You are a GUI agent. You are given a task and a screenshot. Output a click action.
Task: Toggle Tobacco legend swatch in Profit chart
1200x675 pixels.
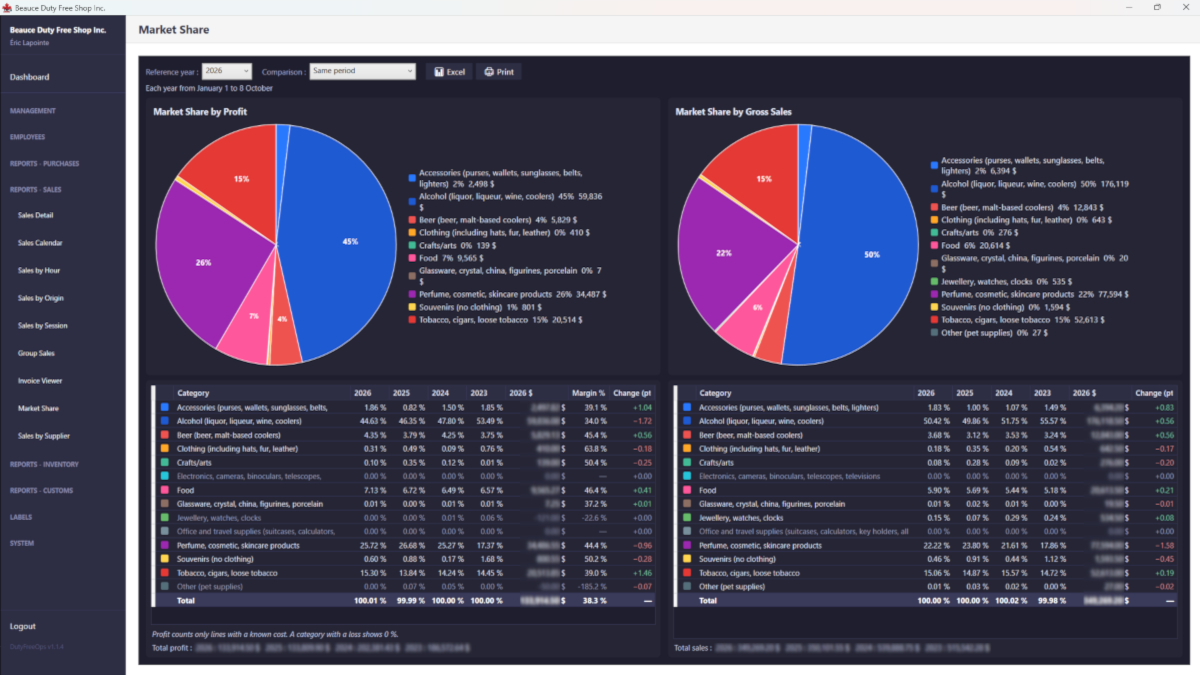[x=412, y=320]
